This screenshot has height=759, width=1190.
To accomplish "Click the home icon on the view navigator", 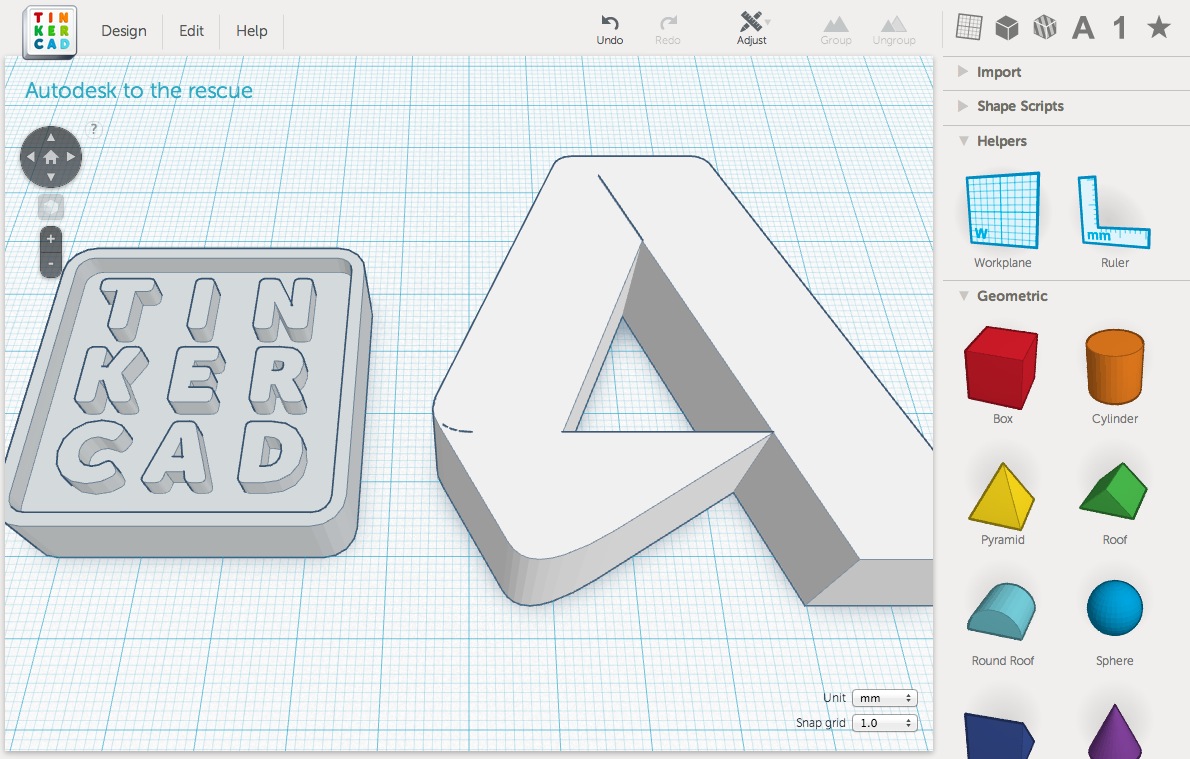I will click(x=50, y=156).
